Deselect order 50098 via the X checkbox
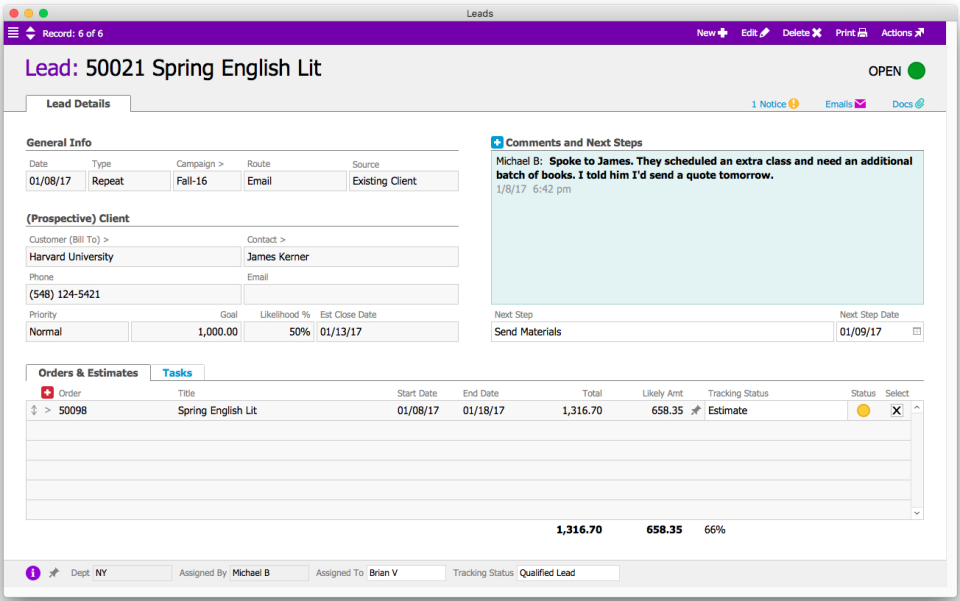Image resolution: width=960 pixels, height=601 pixels. point(896,410)
